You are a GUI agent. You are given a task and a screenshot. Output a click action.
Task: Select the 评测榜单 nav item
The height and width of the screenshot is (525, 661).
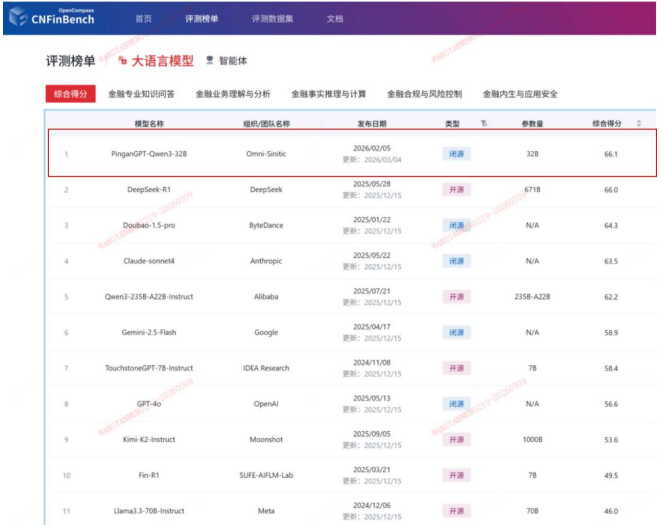pyautogui.click(x=203, y=18)
